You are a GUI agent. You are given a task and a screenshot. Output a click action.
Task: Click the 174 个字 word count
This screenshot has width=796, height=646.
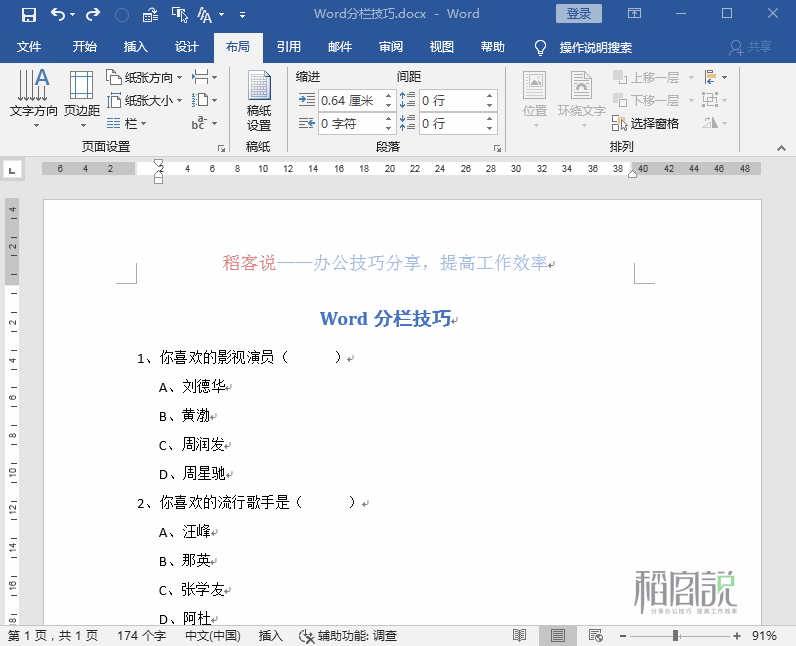click(x=141, y=636)
